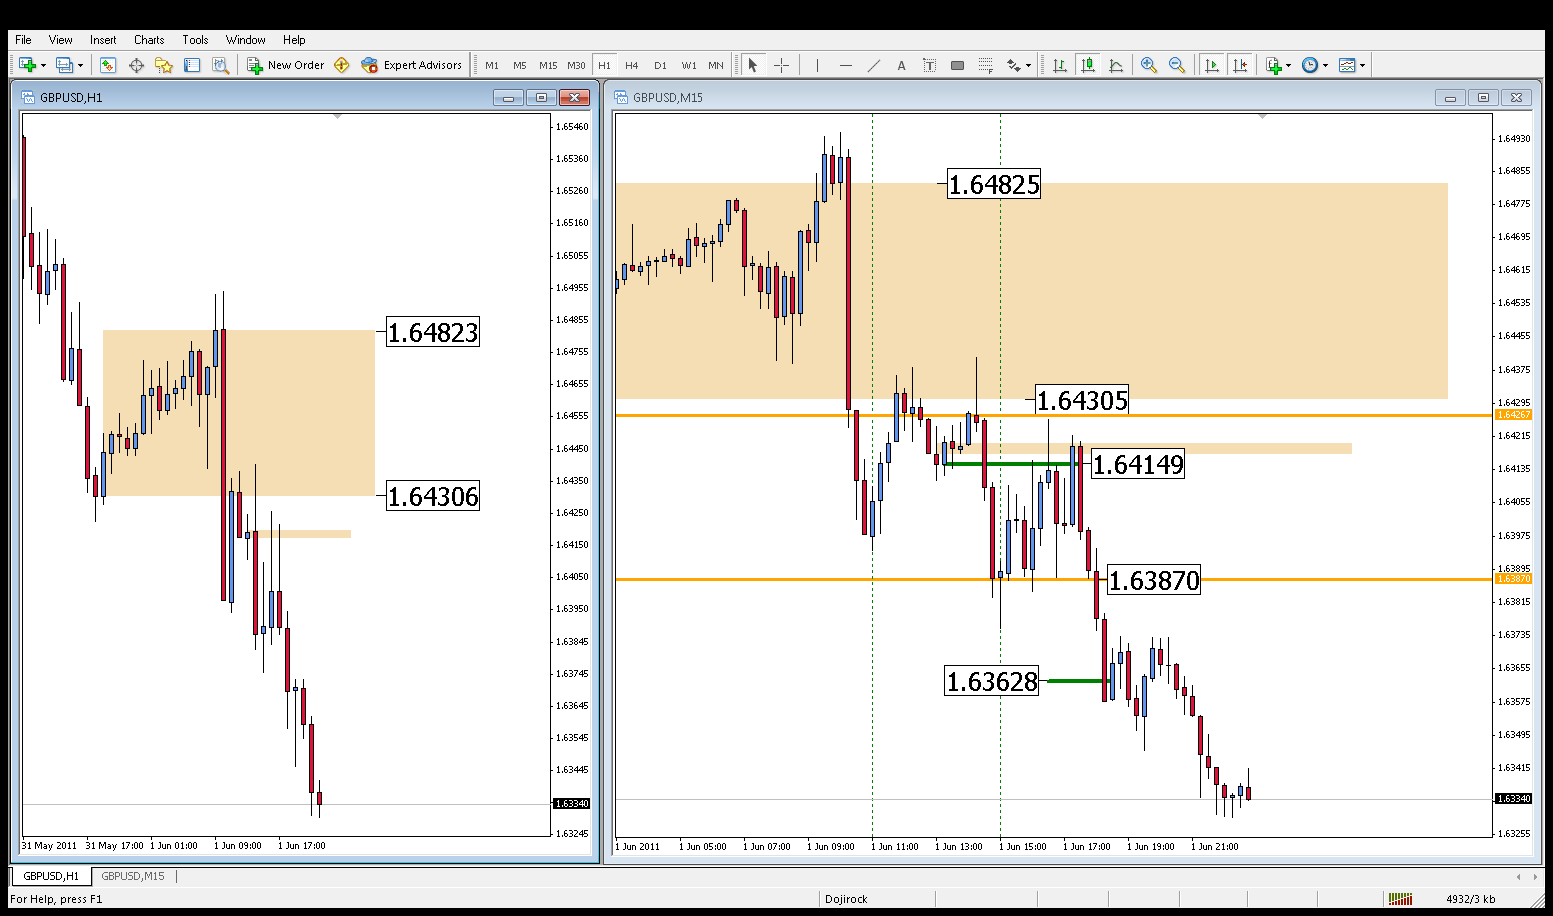Select M5 timeframe

click(x=520, y=65)
